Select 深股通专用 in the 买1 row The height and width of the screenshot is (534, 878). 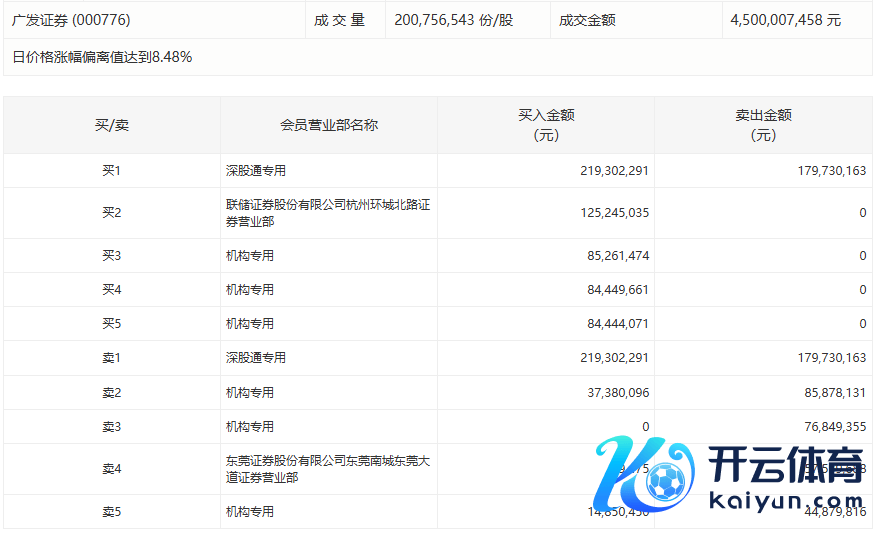pos(256,171)
